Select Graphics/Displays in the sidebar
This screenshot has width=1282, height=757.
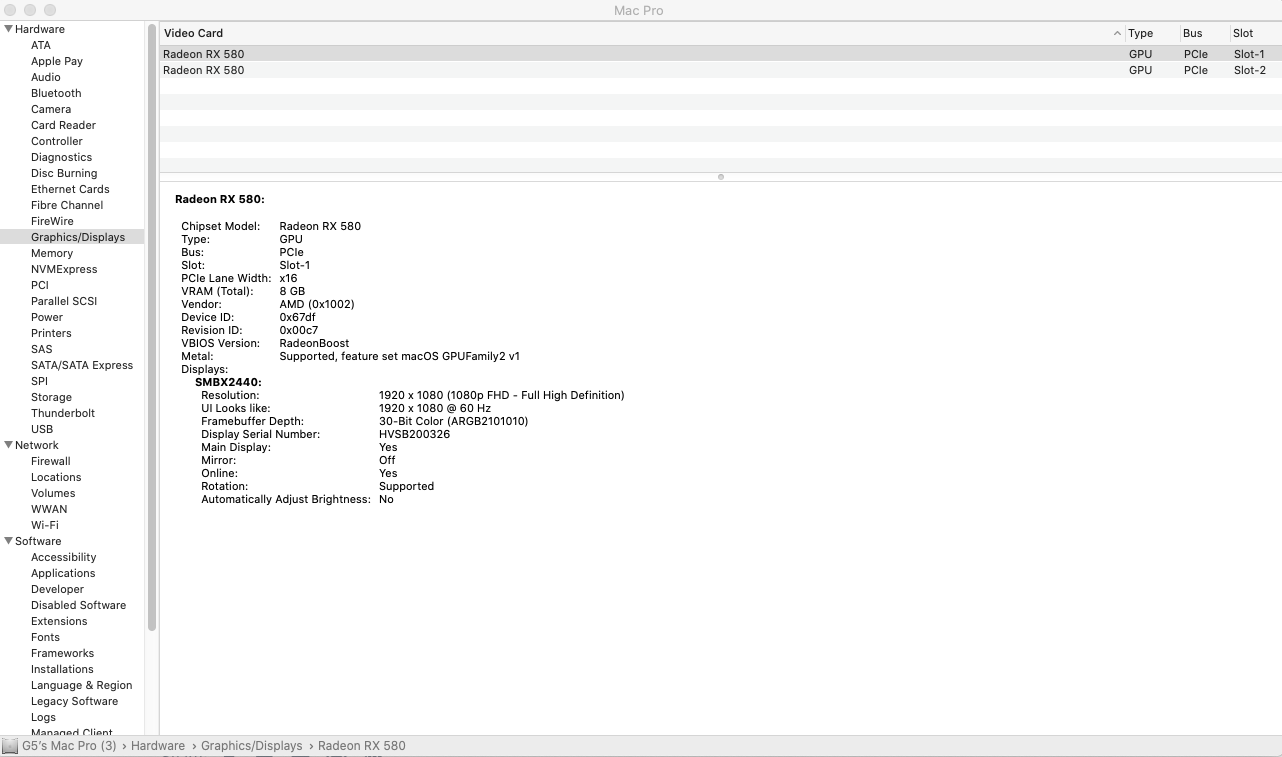pyautogui.click(x=78, y=237)
